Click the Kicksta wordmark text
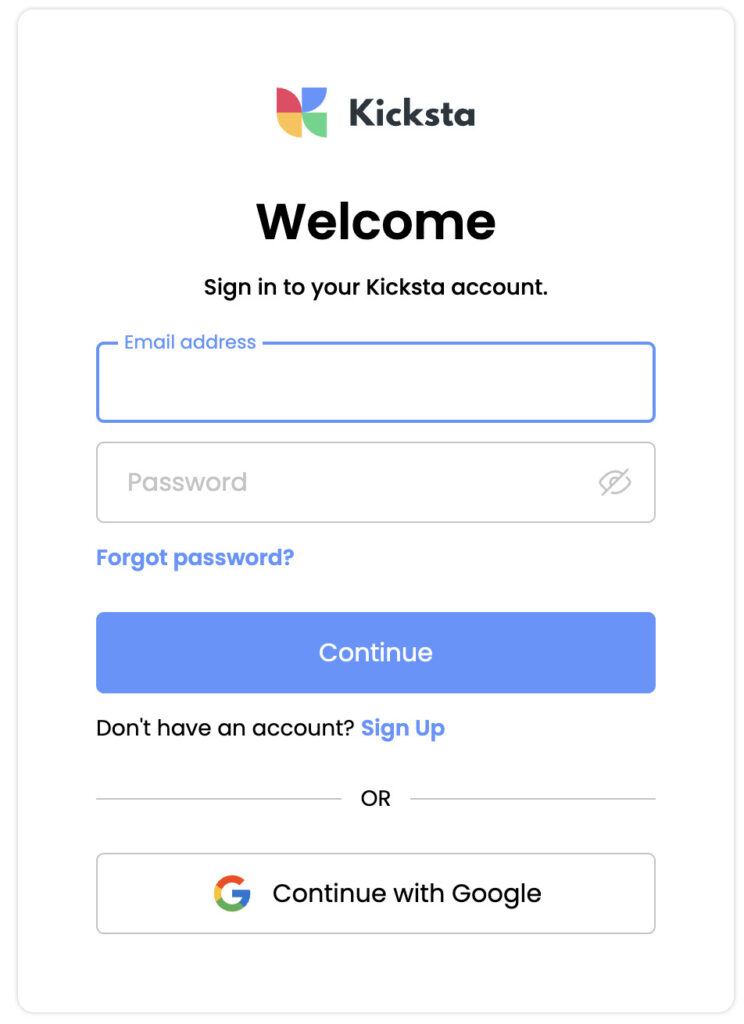The width and height of the screenshot is (744, 1024). 410,113
